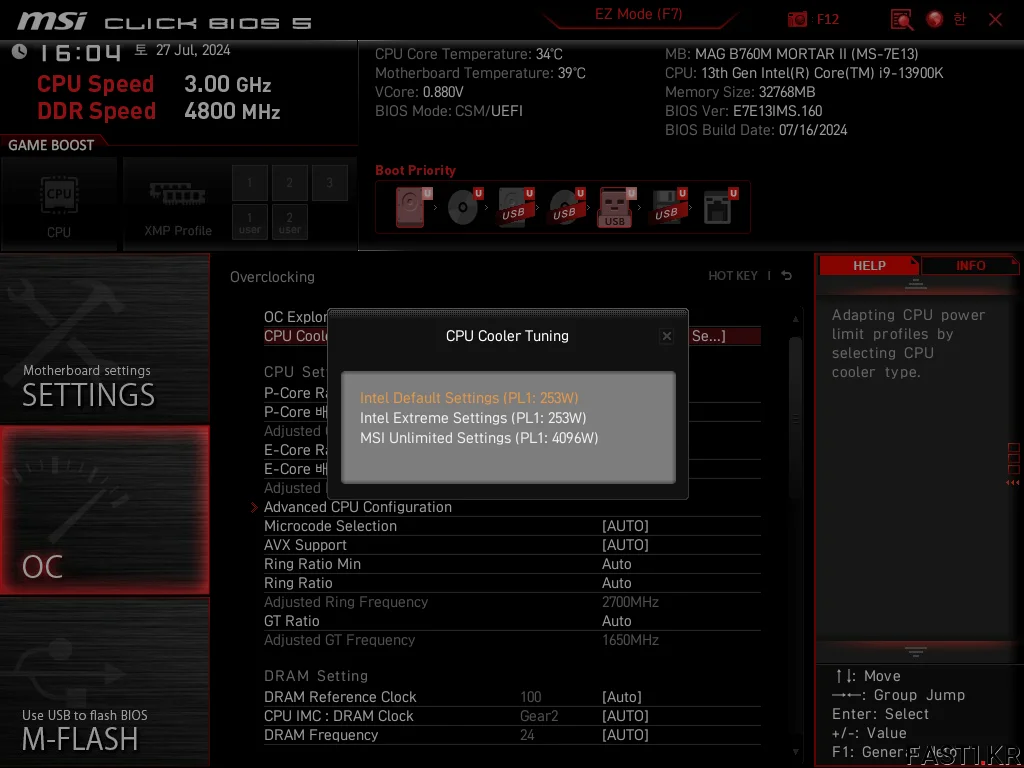
Task: Click Adjusted GT Frequency 1650MHz value
Action: click(630, 639)
